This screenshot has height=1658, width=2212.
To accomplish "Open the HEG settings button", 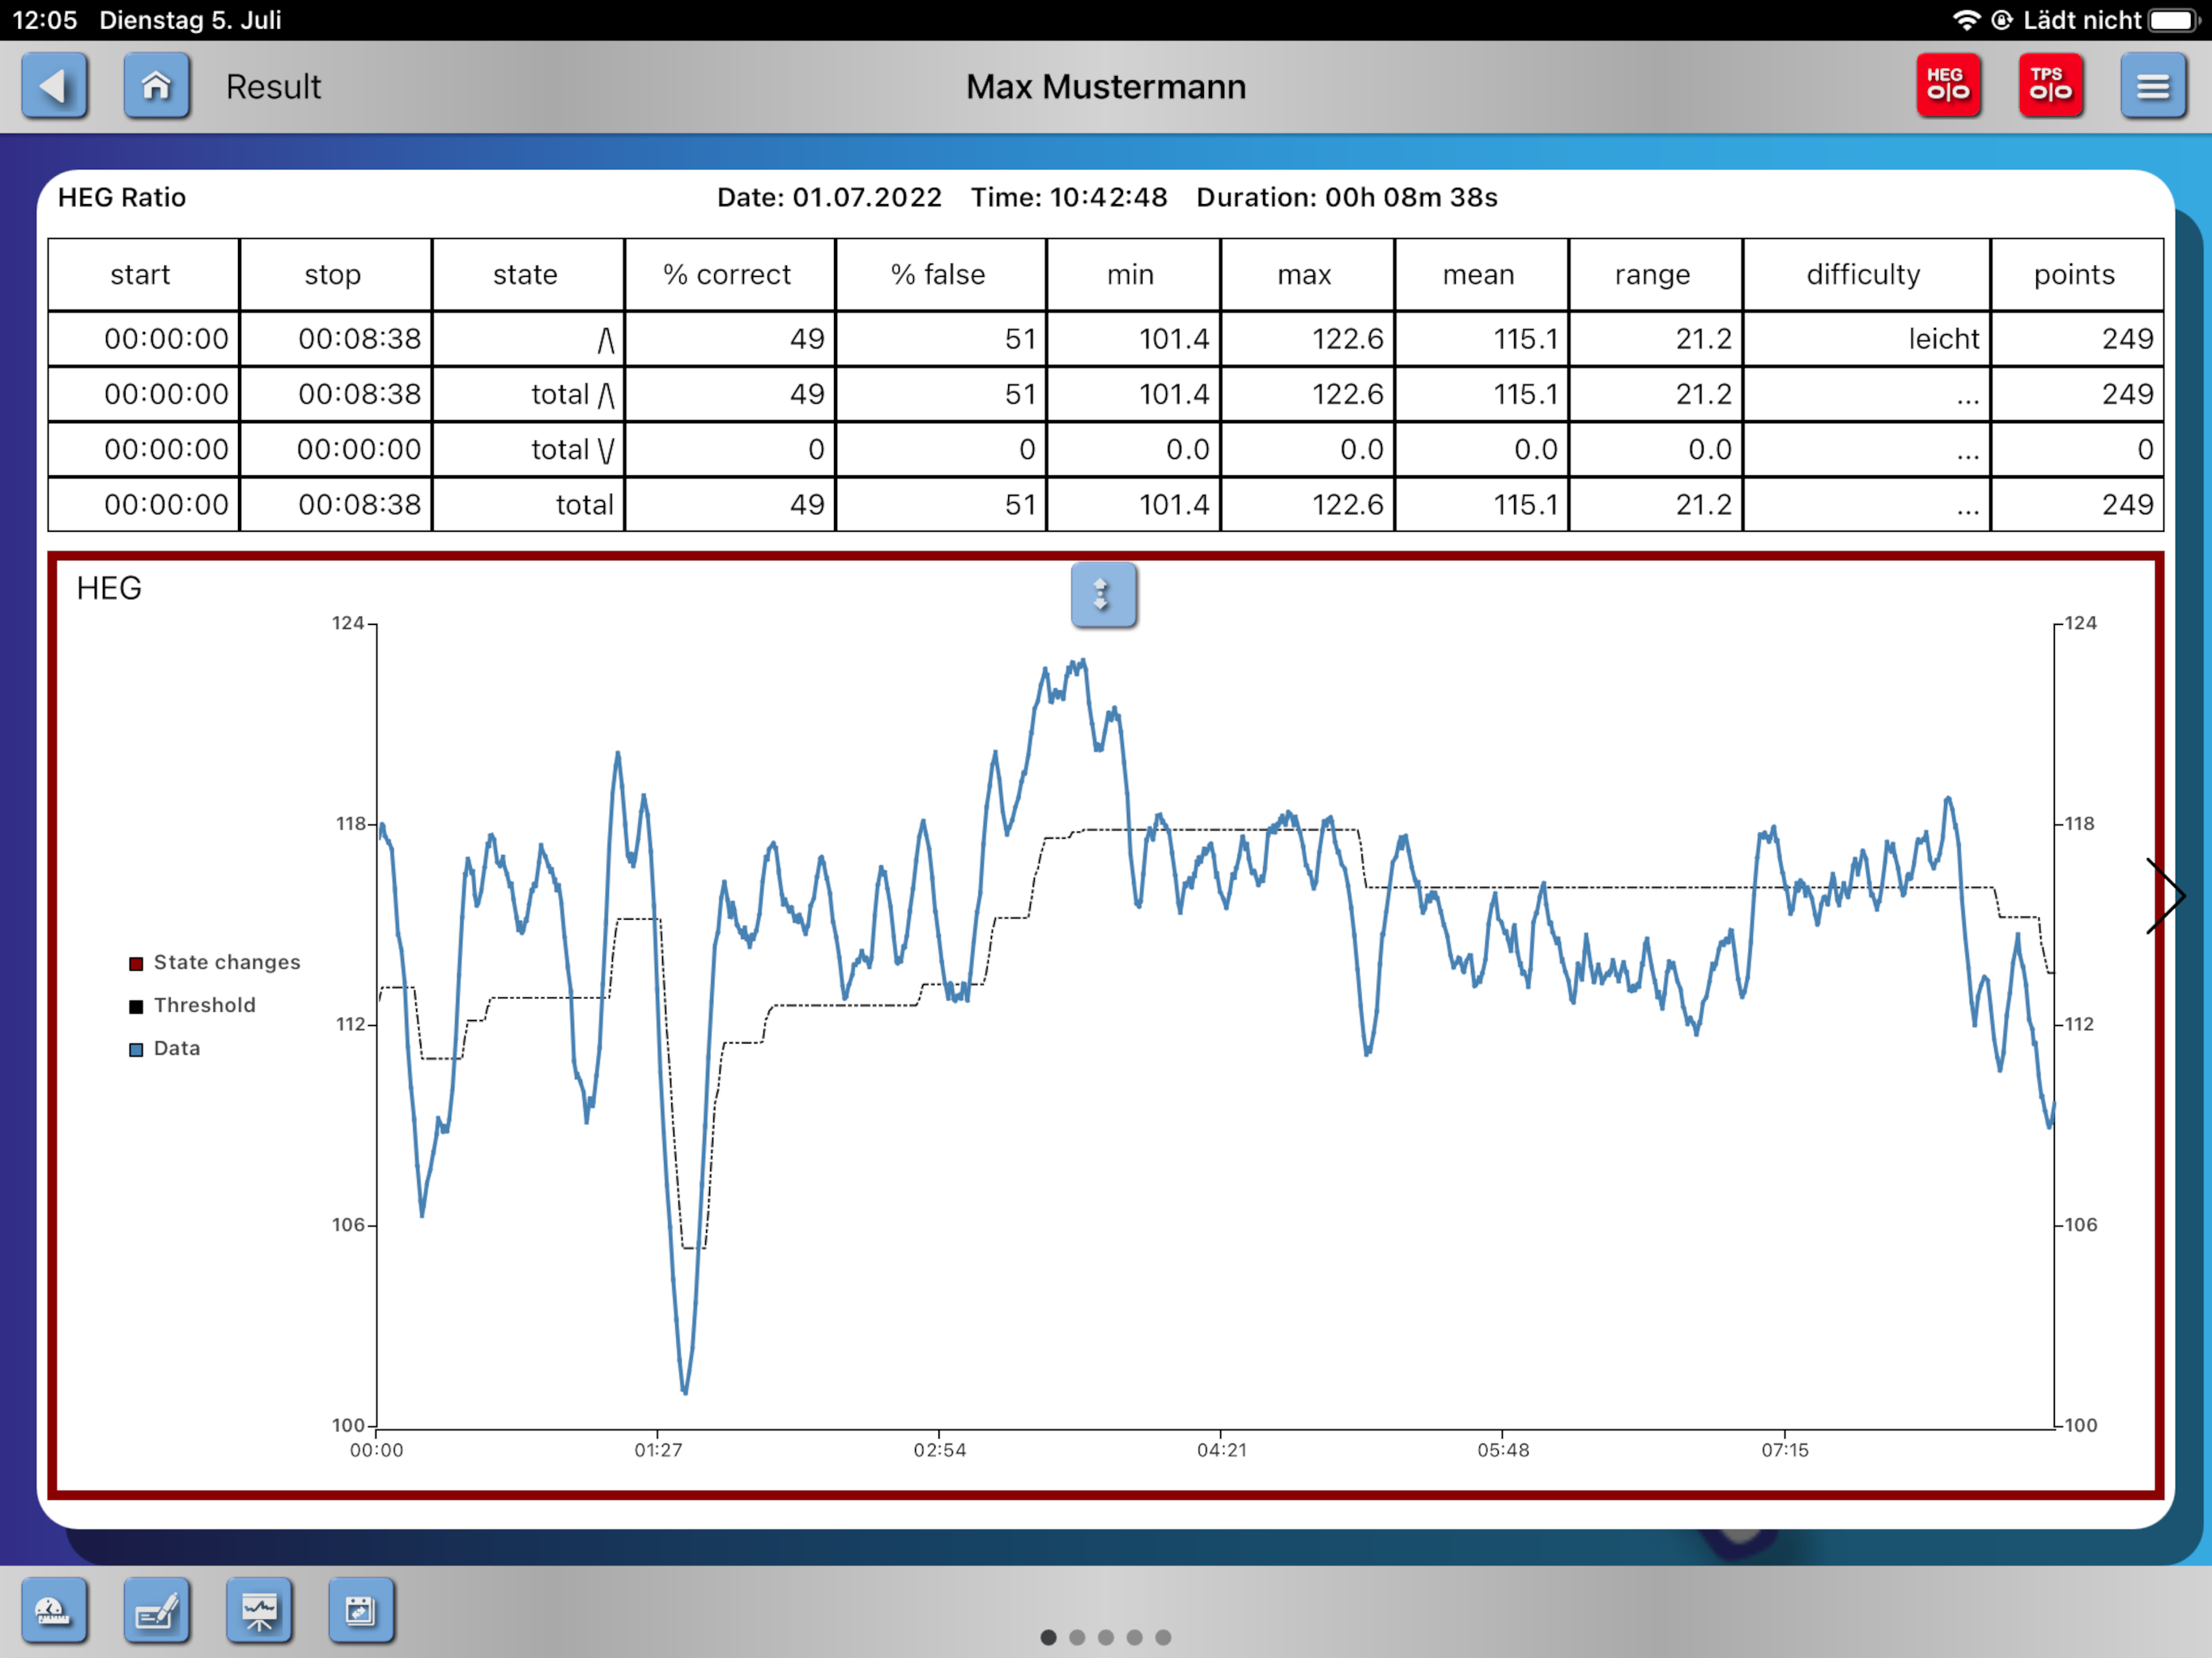I will [1947, 87].
